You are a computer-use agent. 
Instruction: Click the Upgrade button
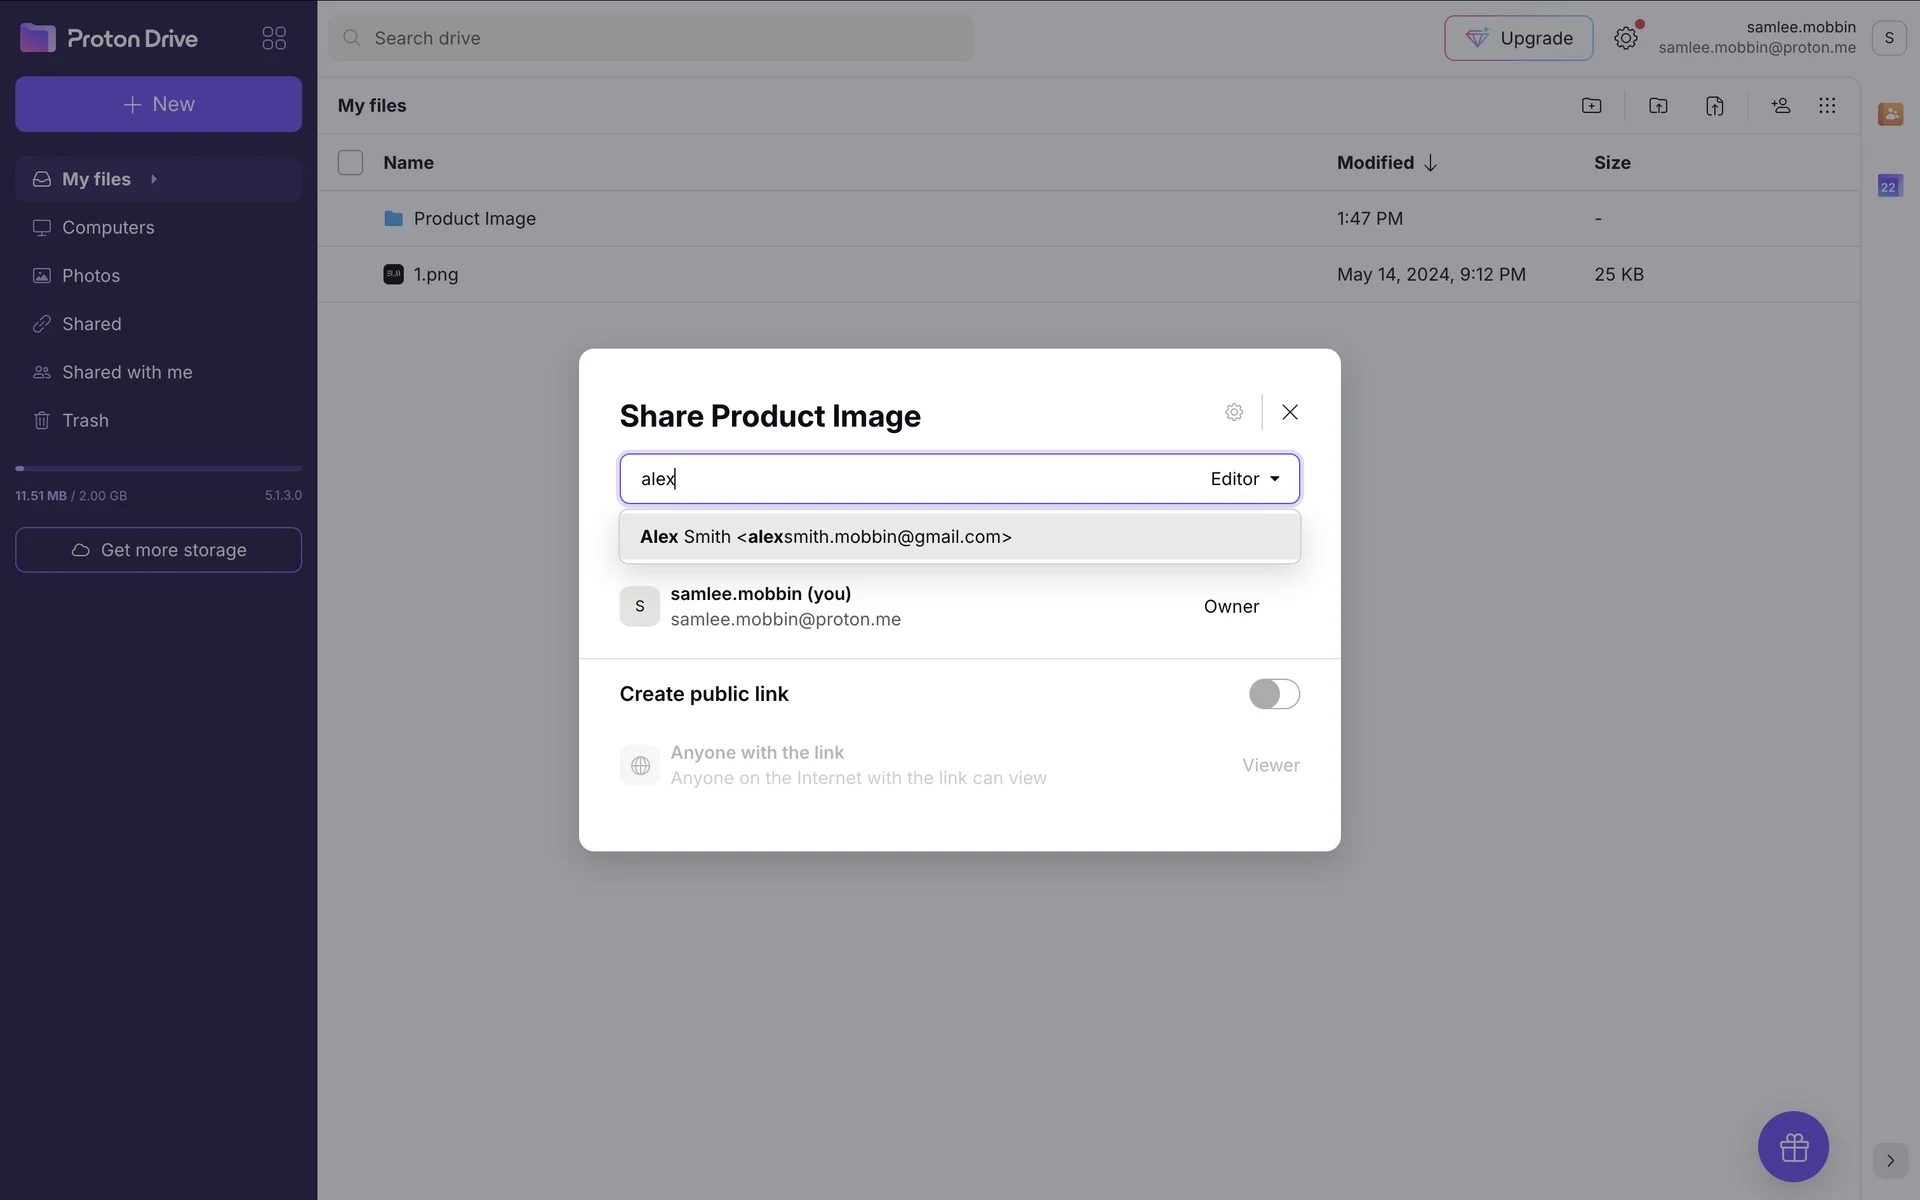pyautogui.click(x=1518, y=38)
